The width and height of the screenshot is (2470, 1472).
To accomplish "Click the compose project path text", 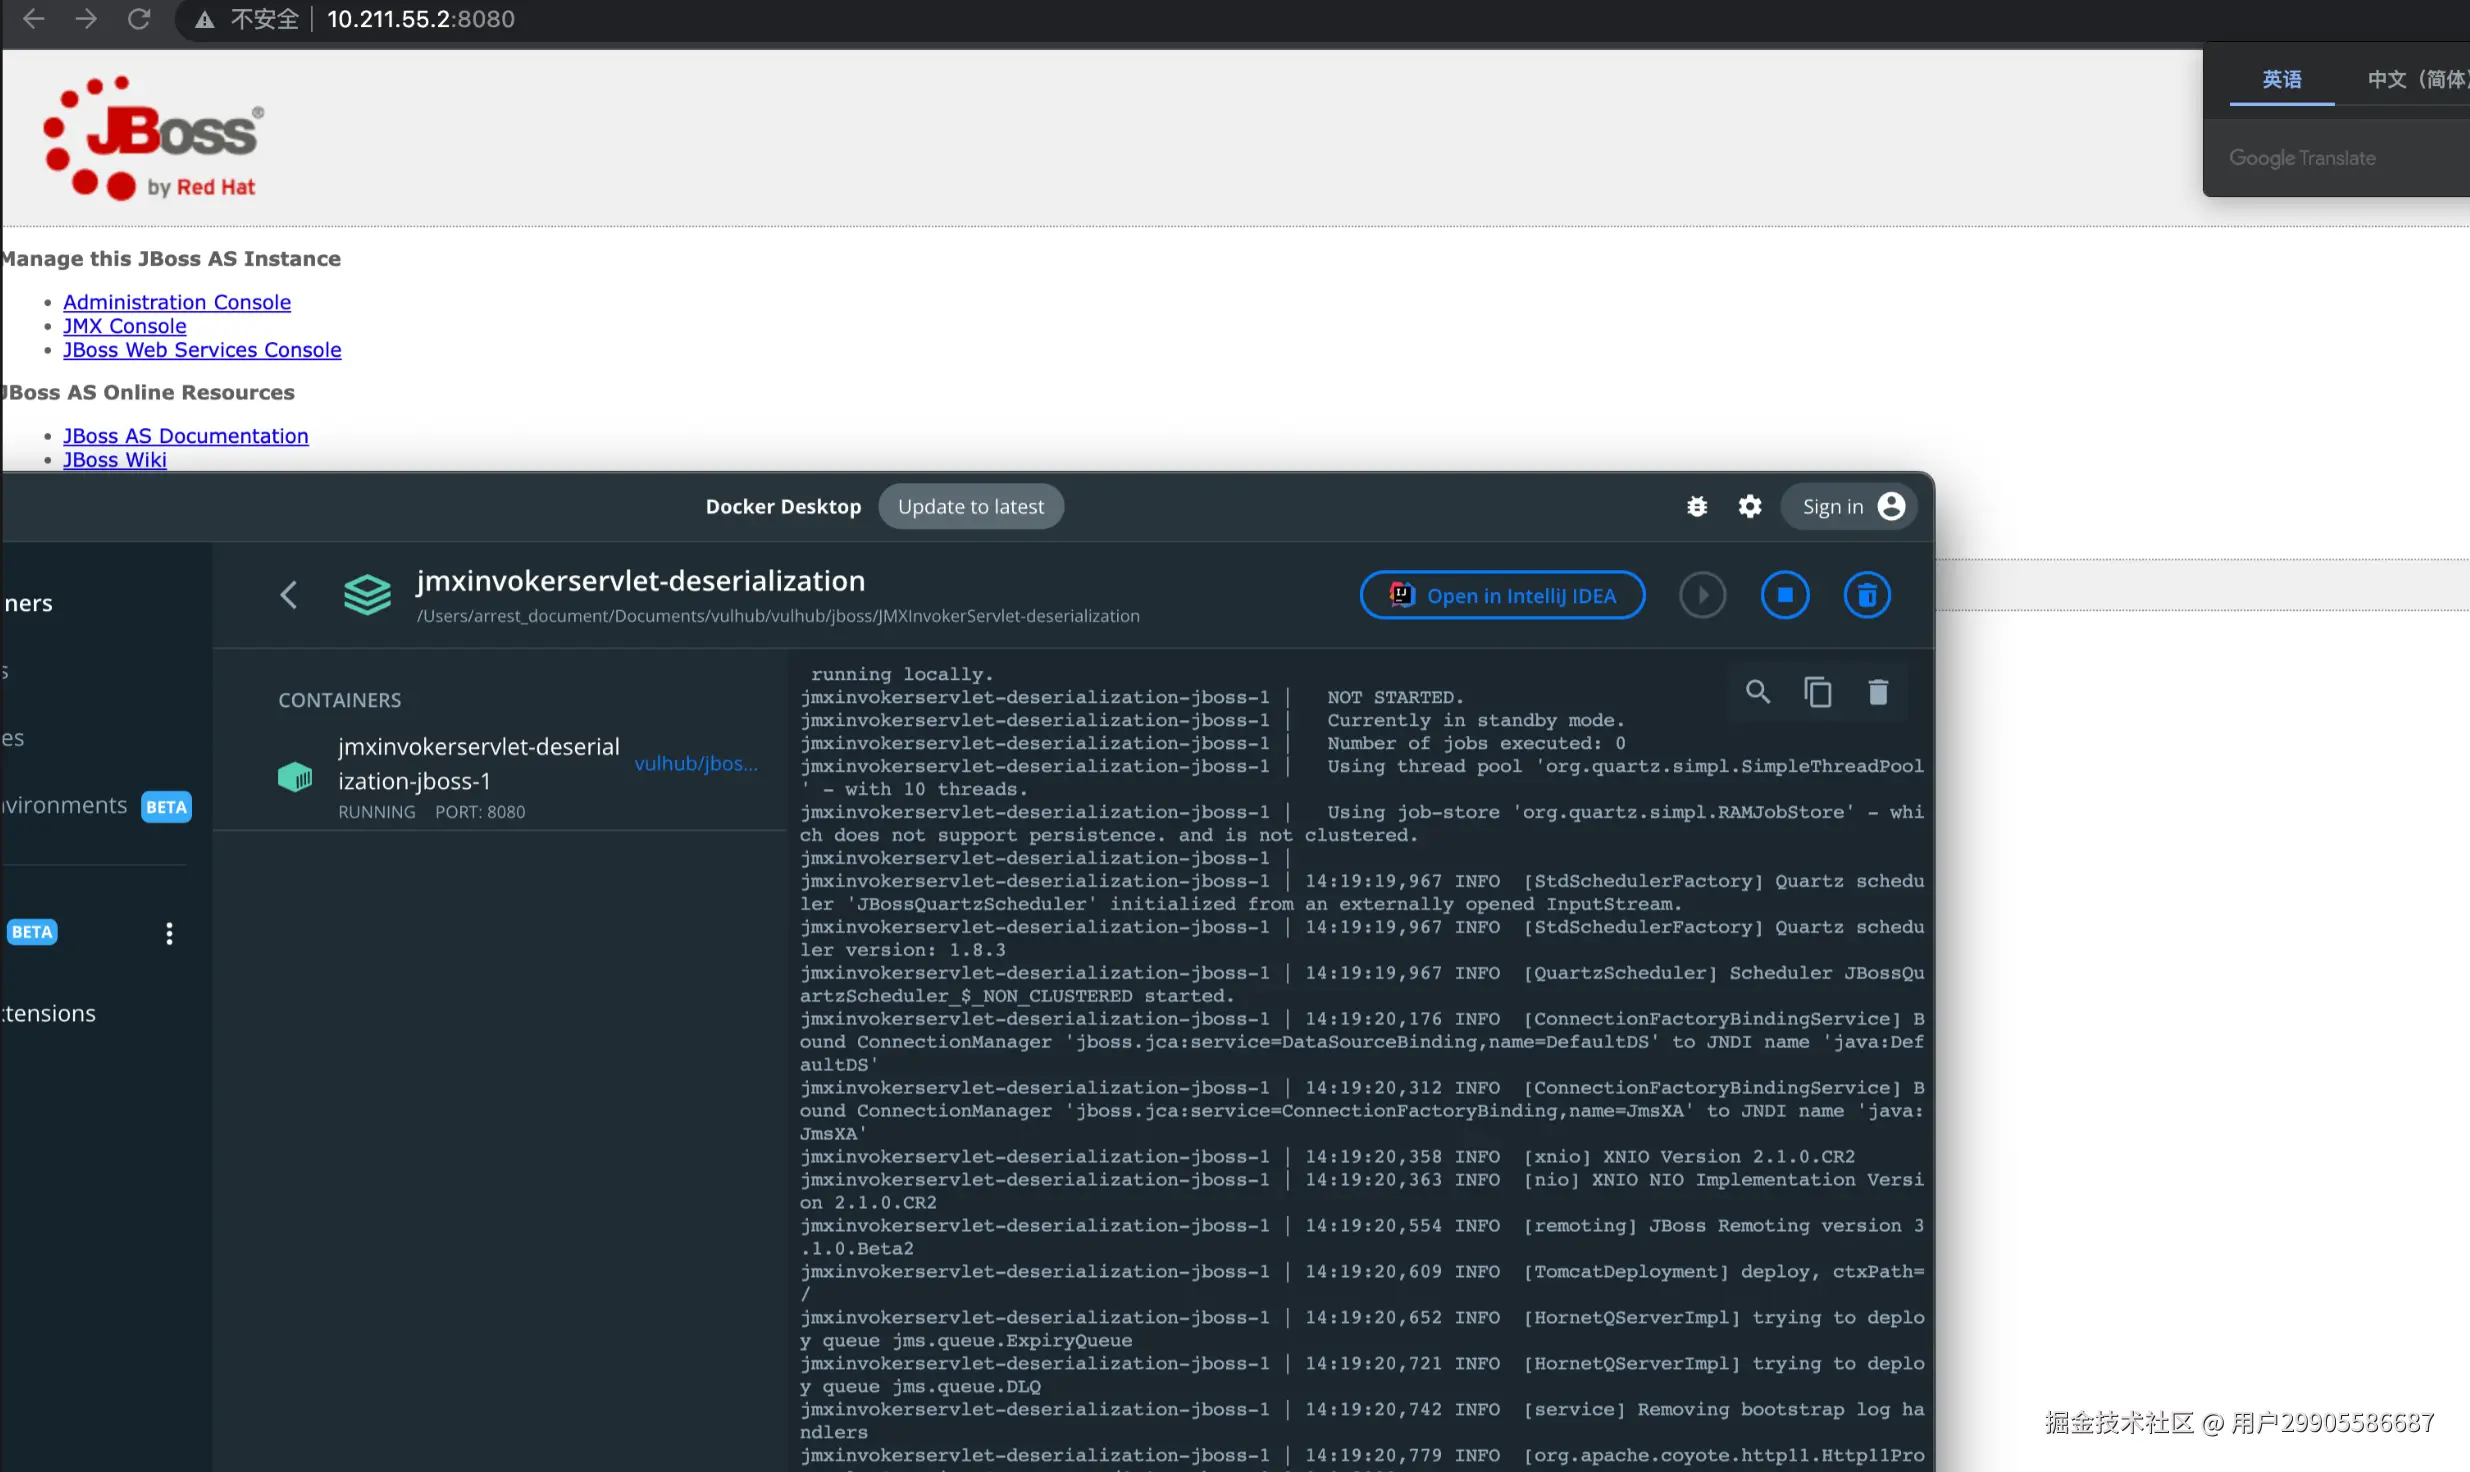I will click(778, 616).
